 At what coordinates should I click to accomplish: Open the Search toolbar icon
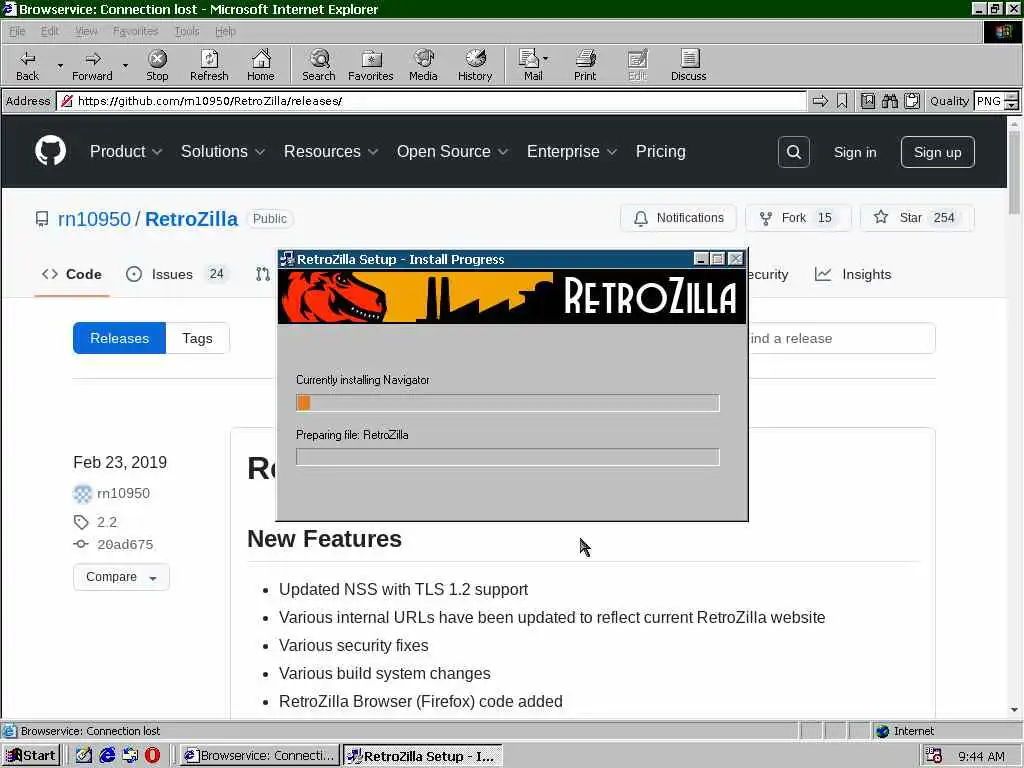click(x=319, y=65)
